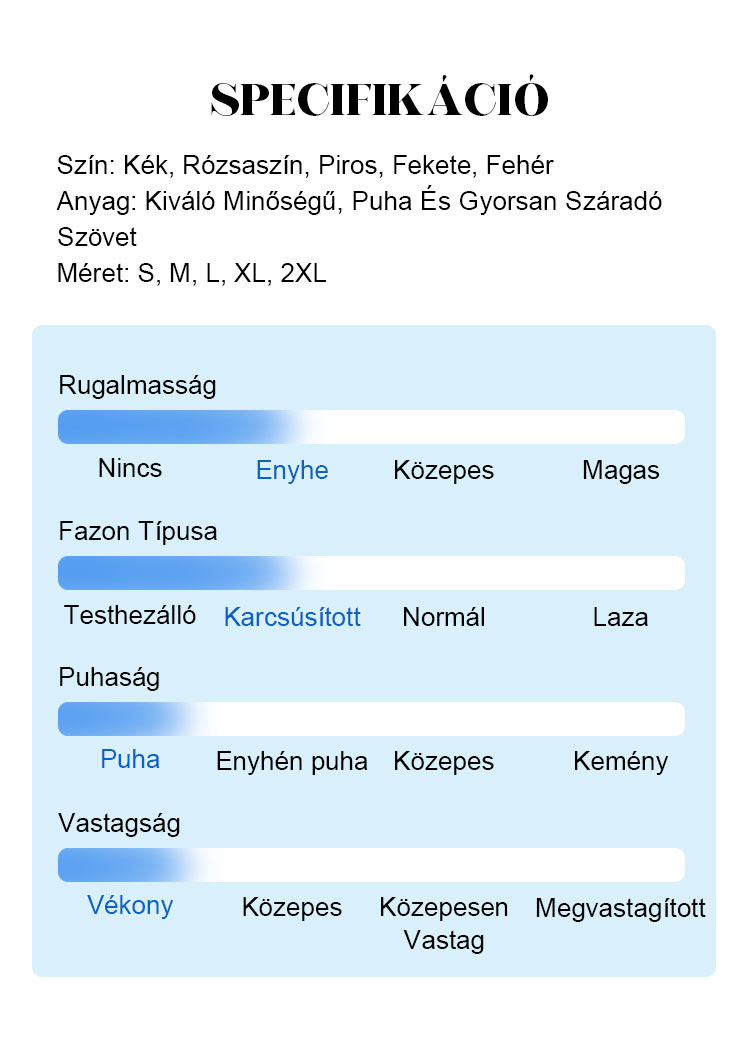Click the Fazon Típusa slider bar

click(x=371, y=573)
